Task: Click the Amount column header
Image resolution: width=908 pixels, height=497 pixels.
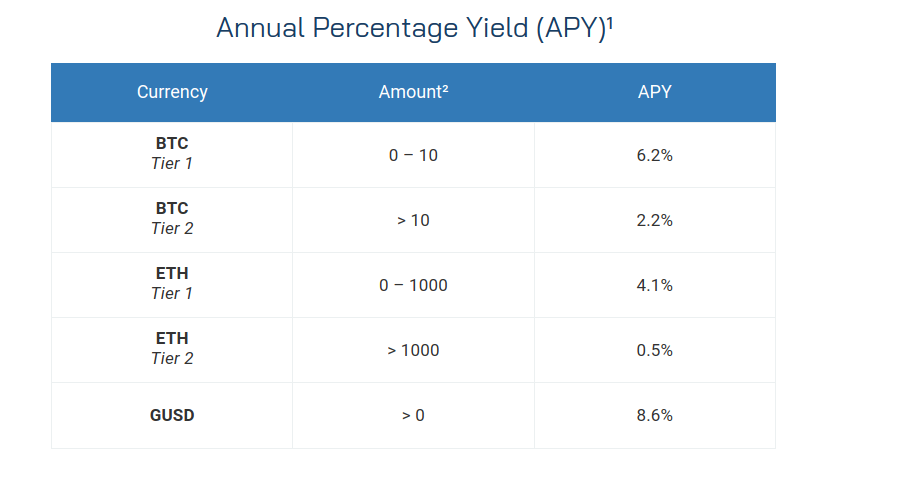Action: pos(413,92)
